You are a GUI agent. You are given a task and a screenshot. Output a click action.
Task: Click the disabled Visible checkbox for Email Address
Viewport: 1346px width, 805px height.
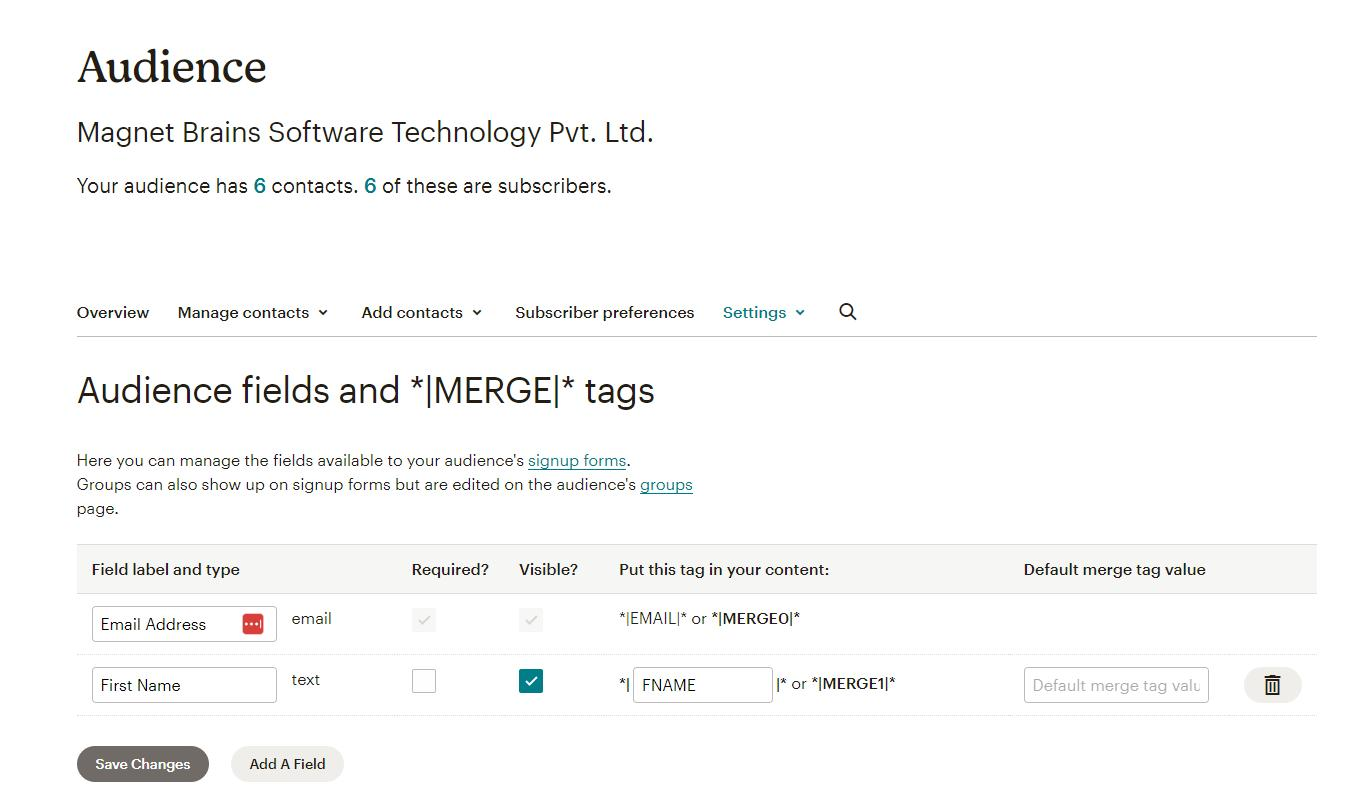(x=531, y=620)
